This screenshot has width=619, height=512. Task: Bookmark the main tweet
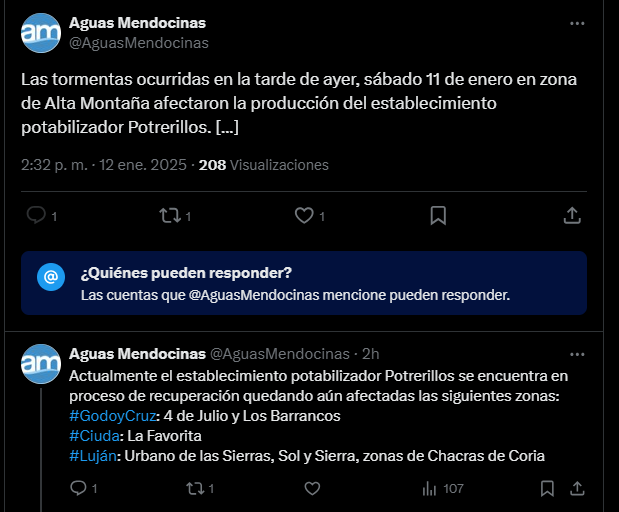pos(438,215)
